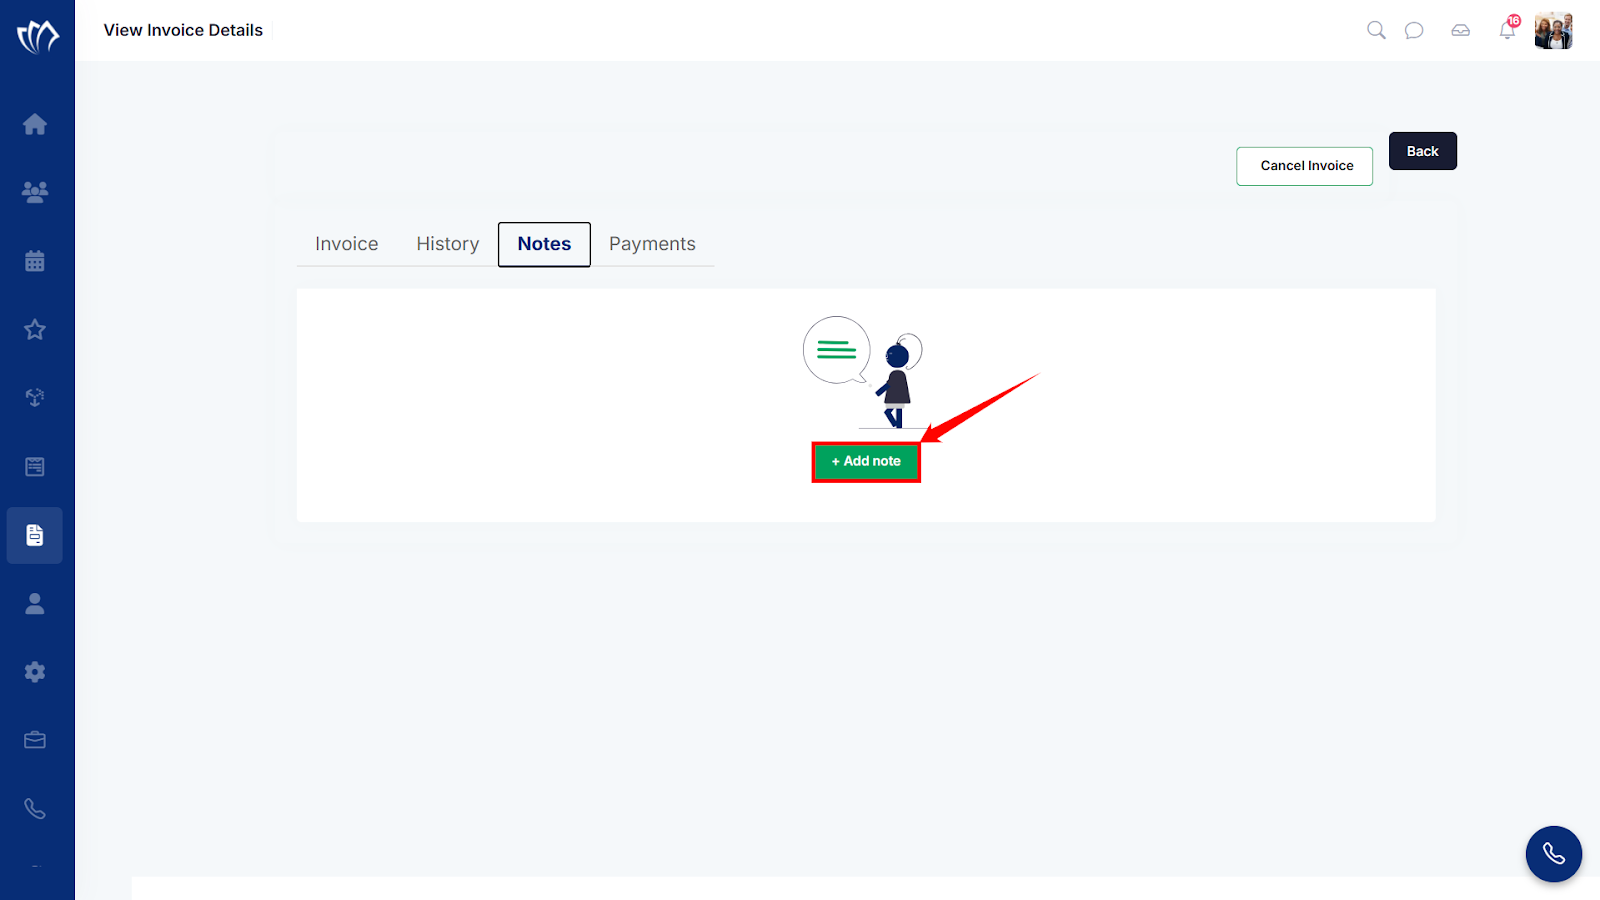Open the briefcase icon in sidebar
1600x900 pixels.
tap(35, 740)
